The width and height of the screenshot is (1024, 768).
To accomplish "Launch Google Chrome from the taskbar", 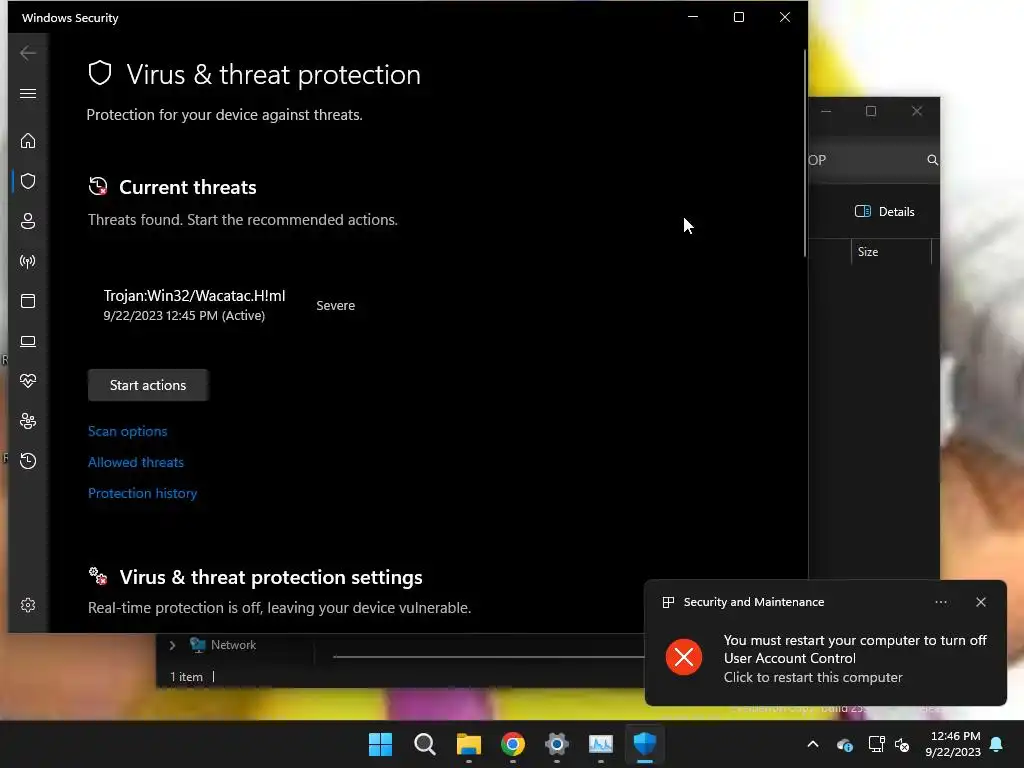I will pyautogui.click(x=513, y=744).
